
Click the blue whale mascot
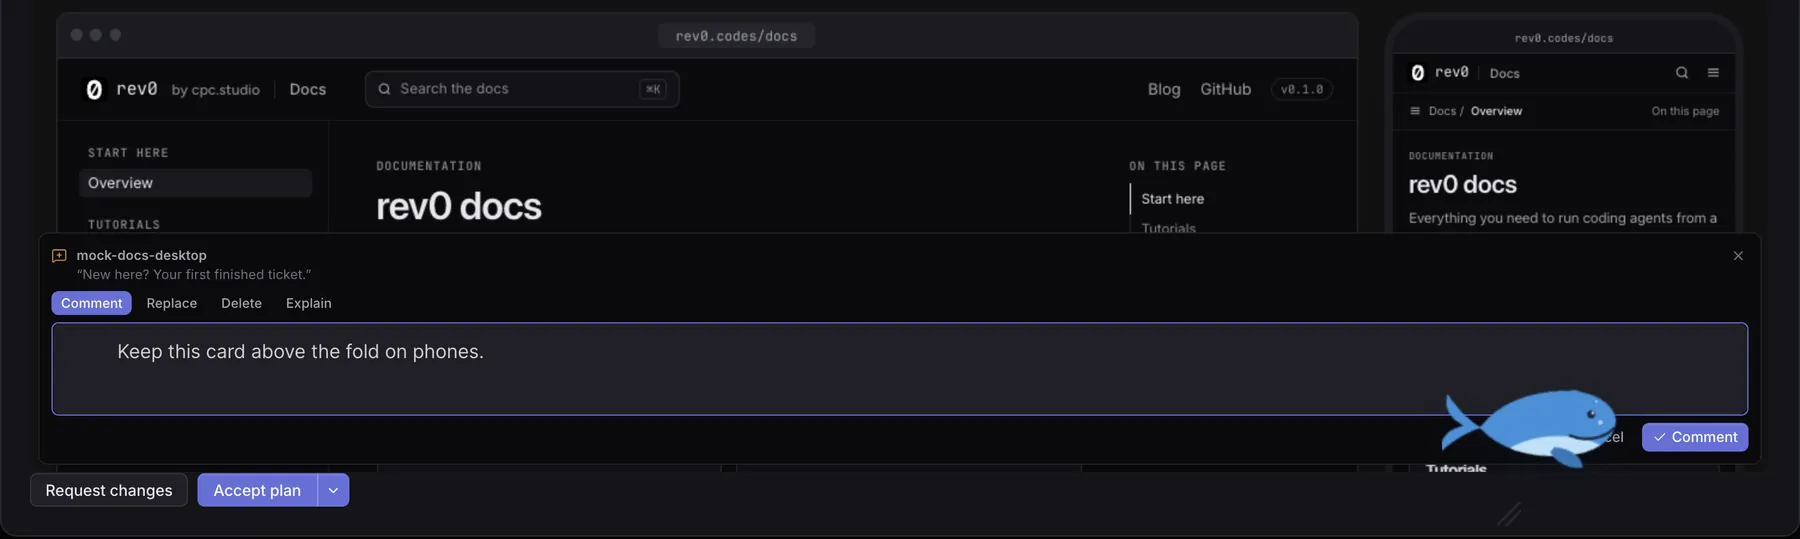1530,427
